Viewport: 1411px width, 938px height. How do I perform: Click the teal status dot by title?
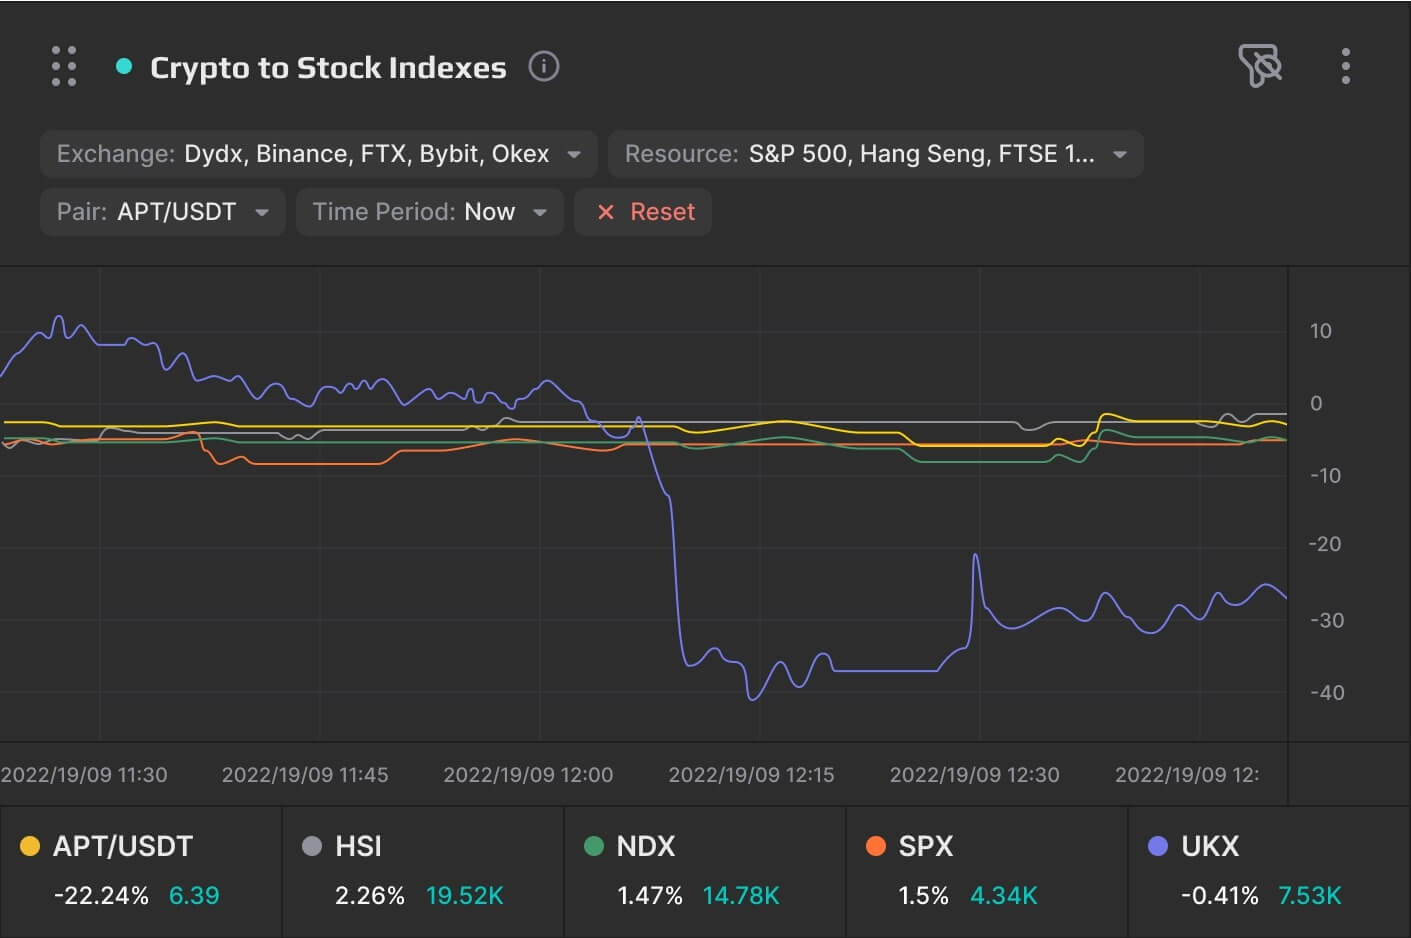(x=124, y=67)
